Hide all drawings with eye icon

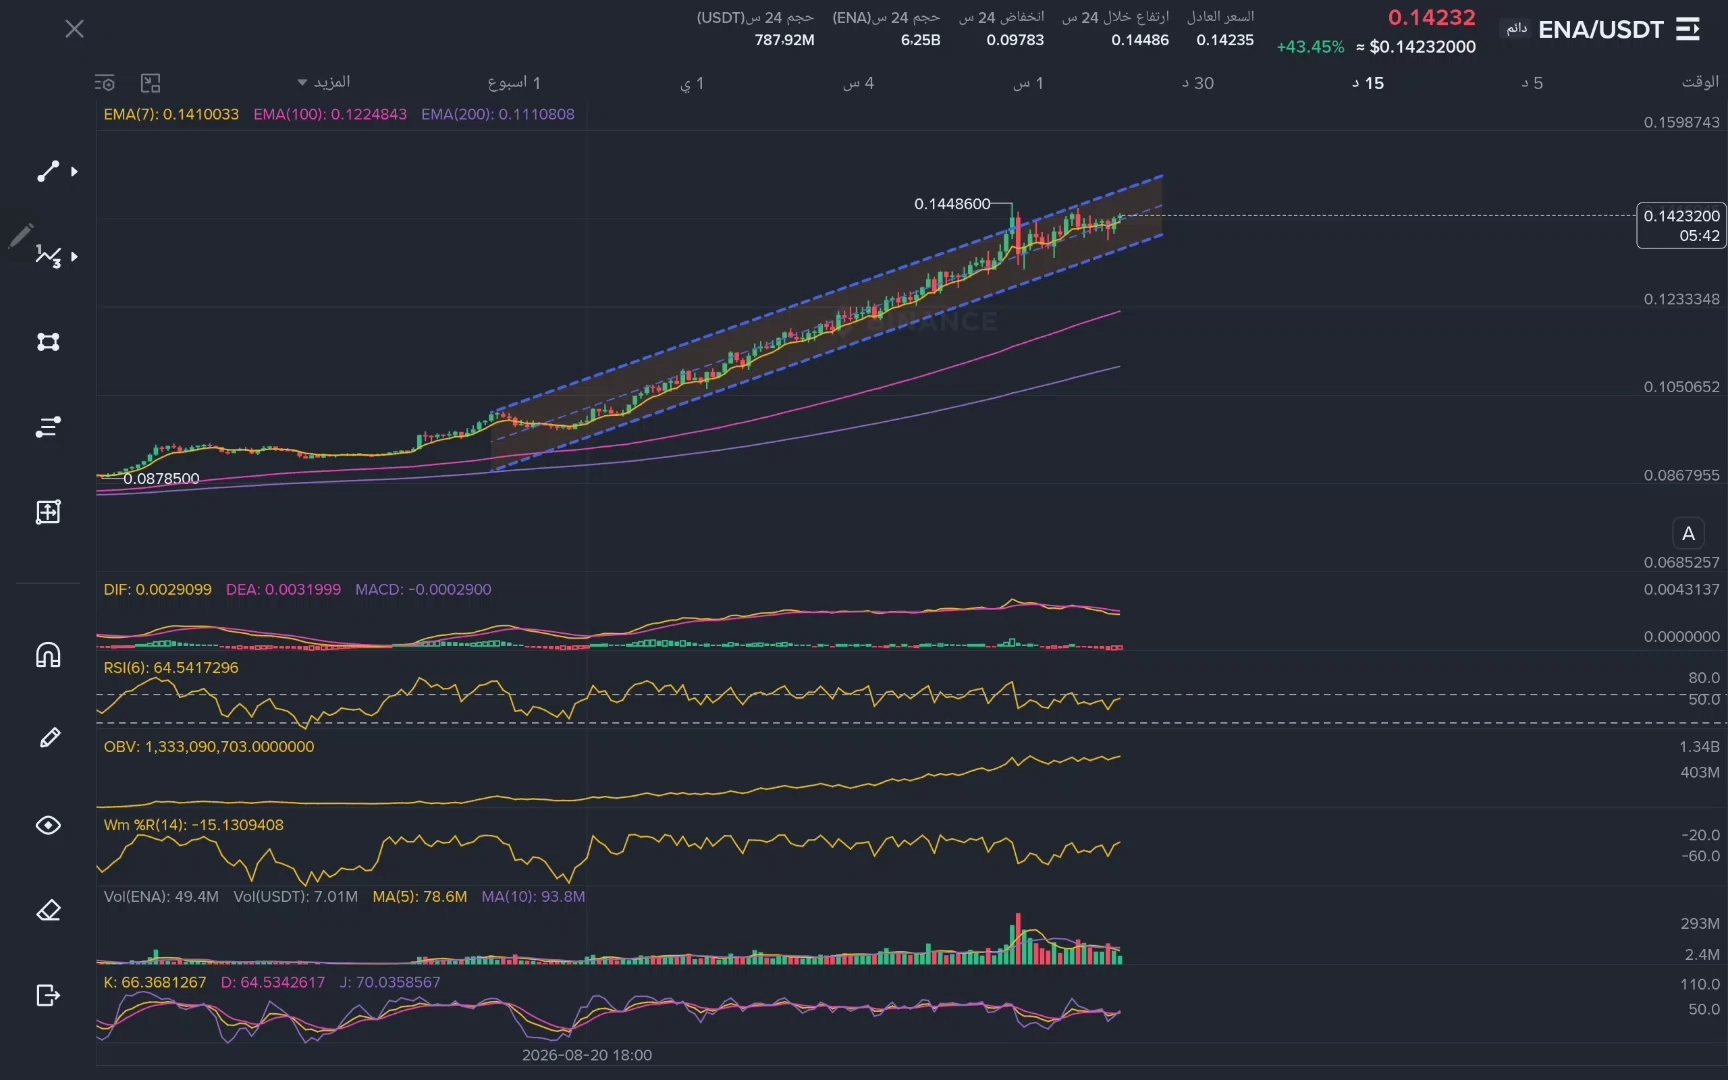48,825
